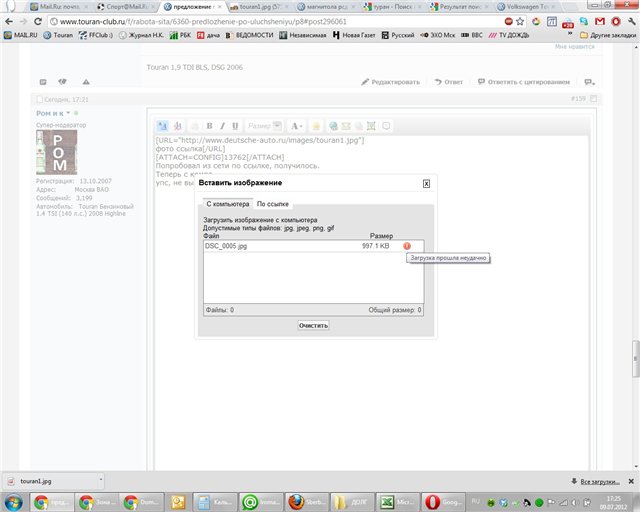The image size is (640, 512).
Task: Toggle editor source mode icon
Action: [162, 126]
